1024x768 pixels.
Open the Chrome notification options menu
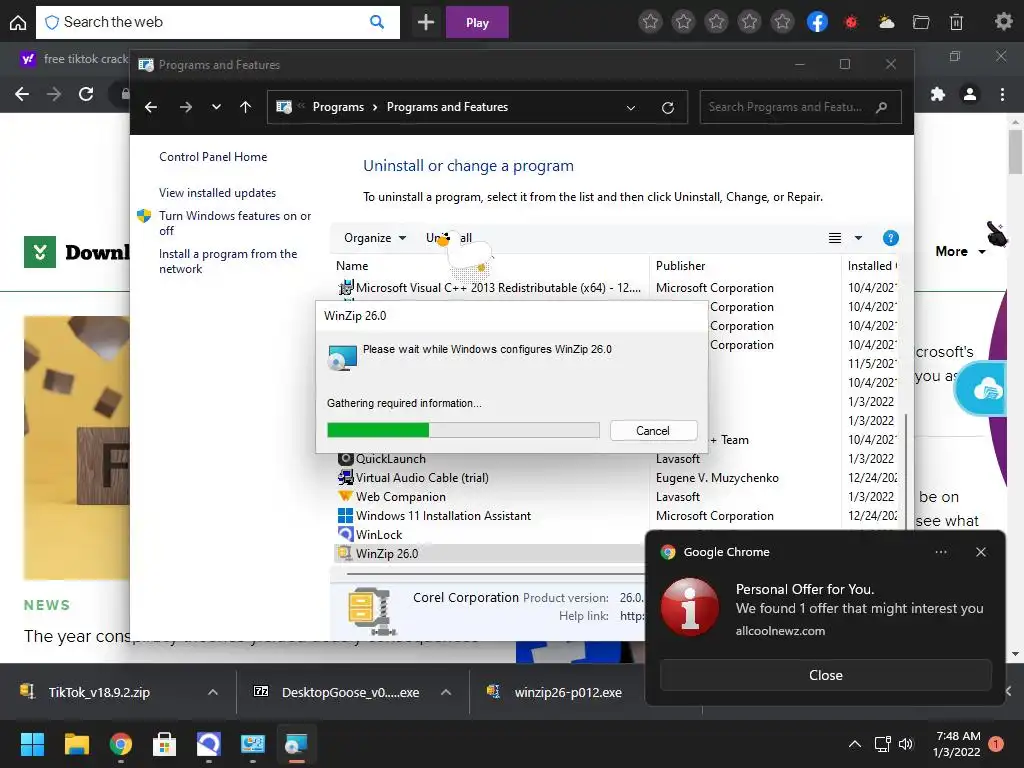point(940,552)
